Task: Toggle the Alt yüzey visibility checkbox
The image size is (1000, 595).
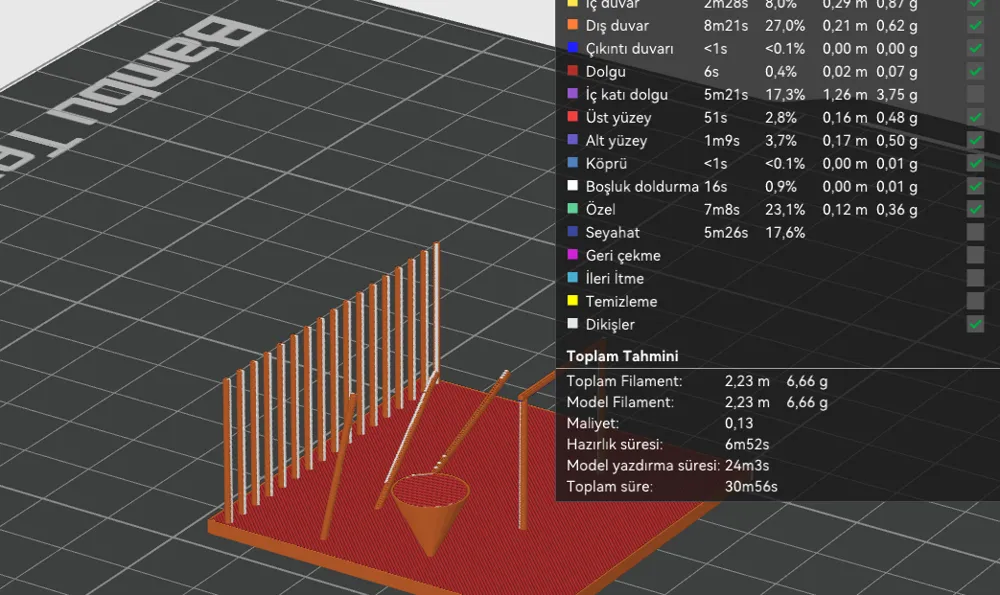Action: pyautogui.click(x=975, y=140)
